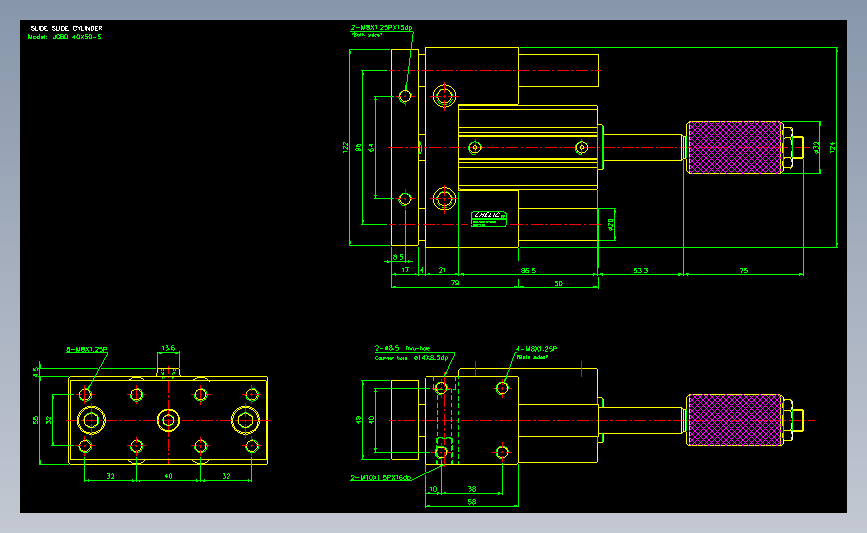
Task: Select the 64 vertical hole-spacing dimension
Action: [x=371, y=148]
